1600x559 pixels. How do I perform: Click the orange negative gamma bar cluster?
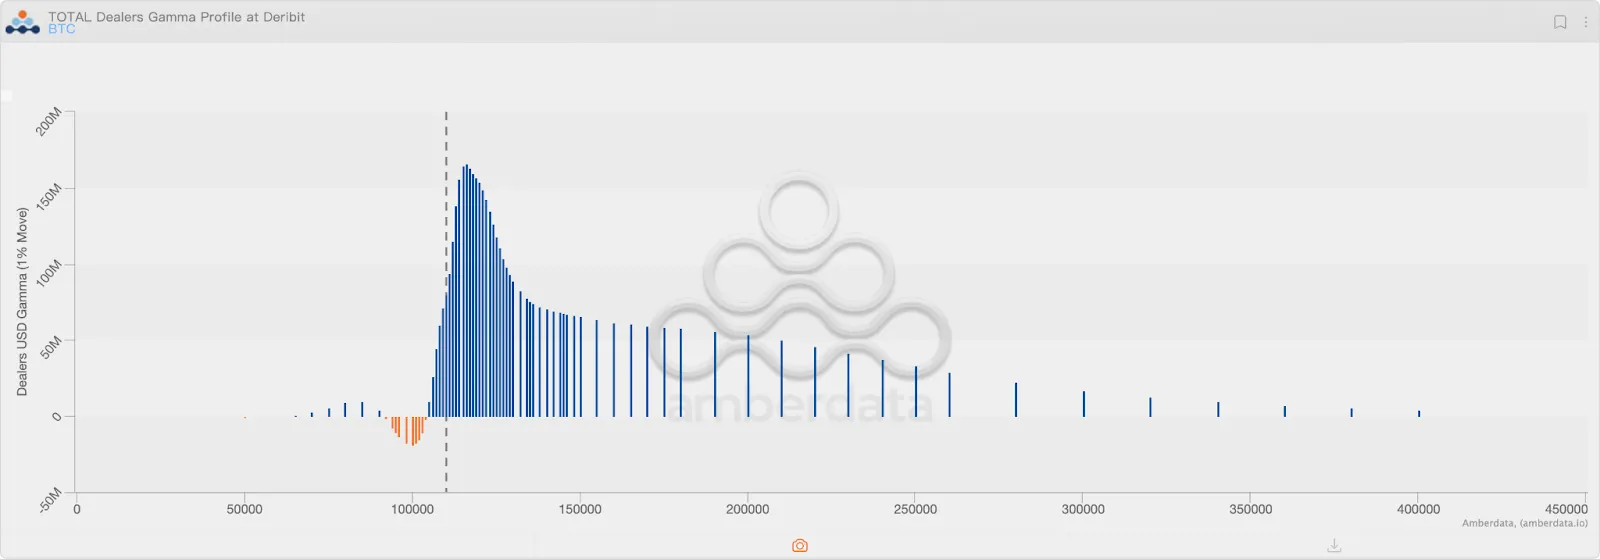pyautogui.click(x=408, y=430)
